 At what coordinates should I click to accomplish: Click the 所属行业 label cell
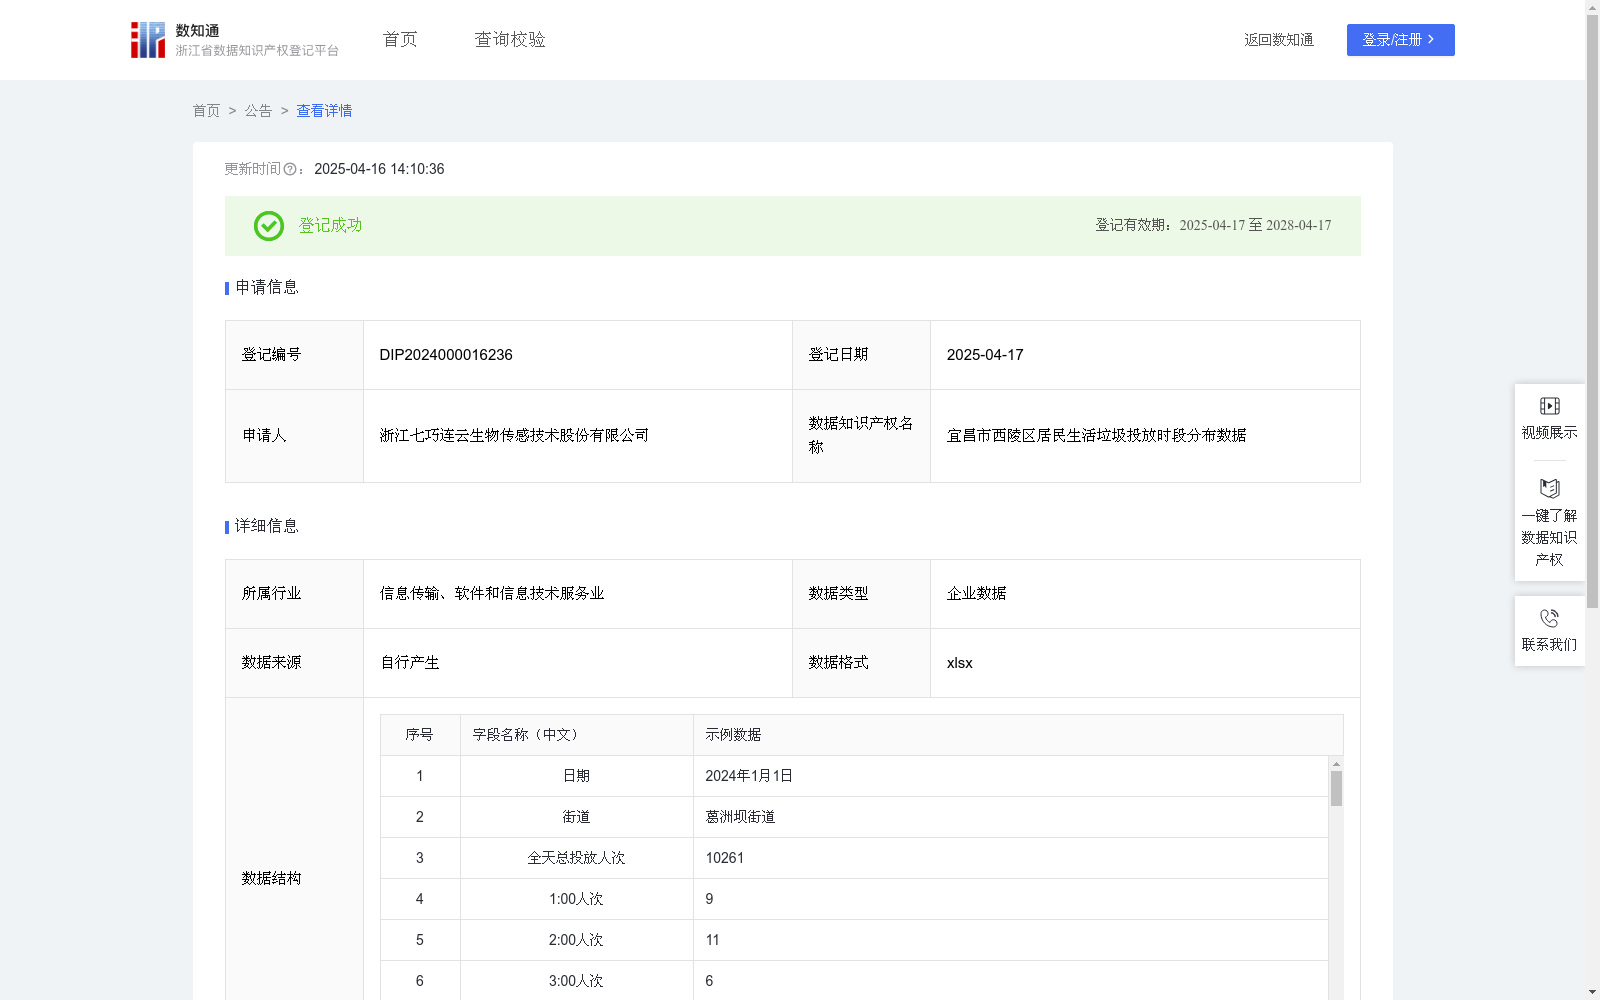pos(294,594)
